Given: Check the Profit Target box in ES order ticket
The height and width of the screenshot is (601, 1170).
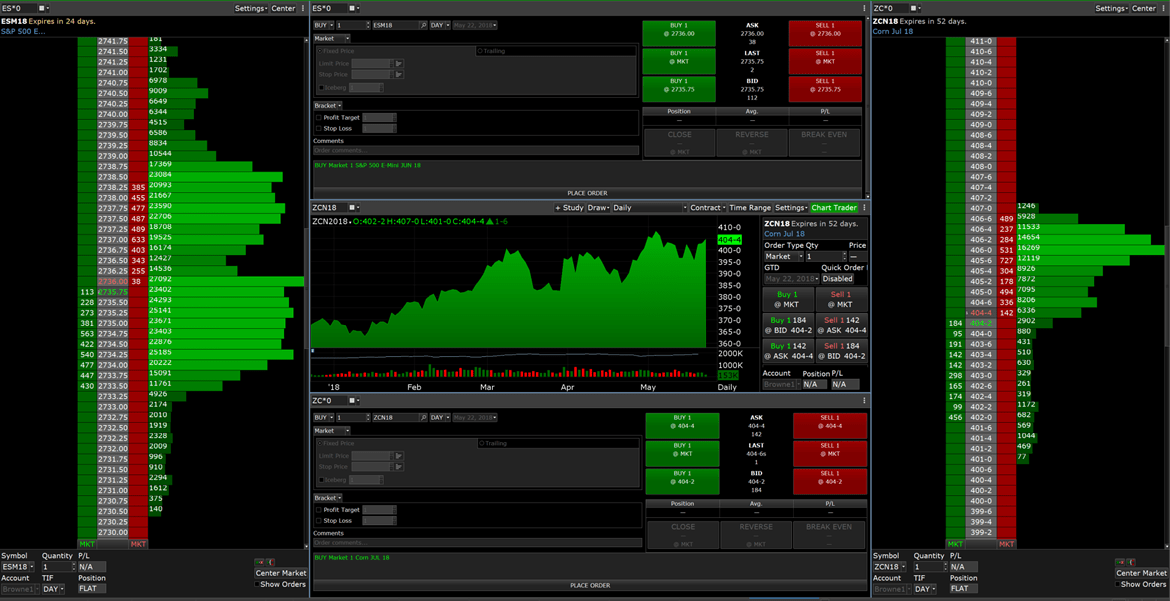Looking at the screenshot, I should click(x=318, y=117).
